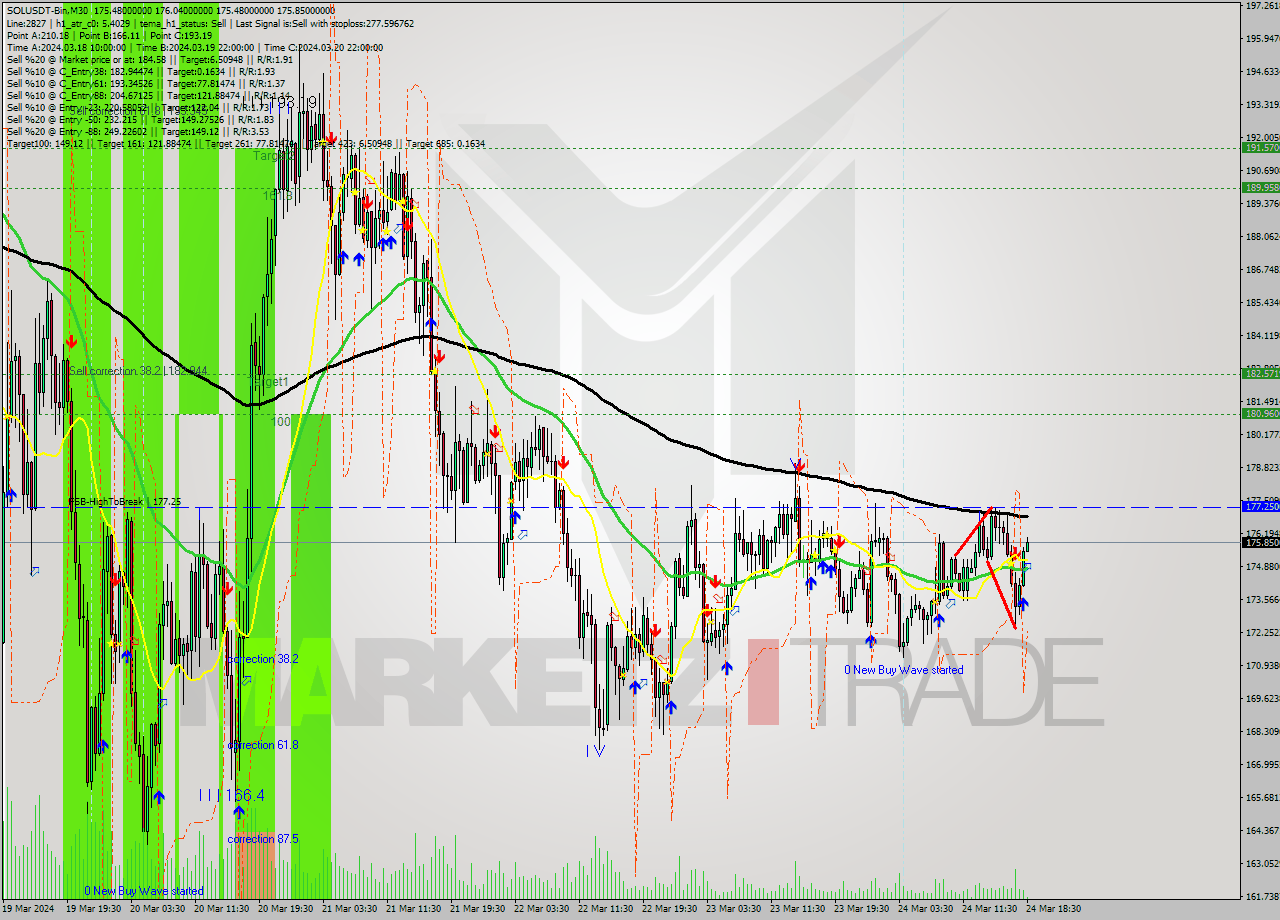Click the 173.566 price axis label
This screenshot has height=920, width=1280.
click(1263, 600)
